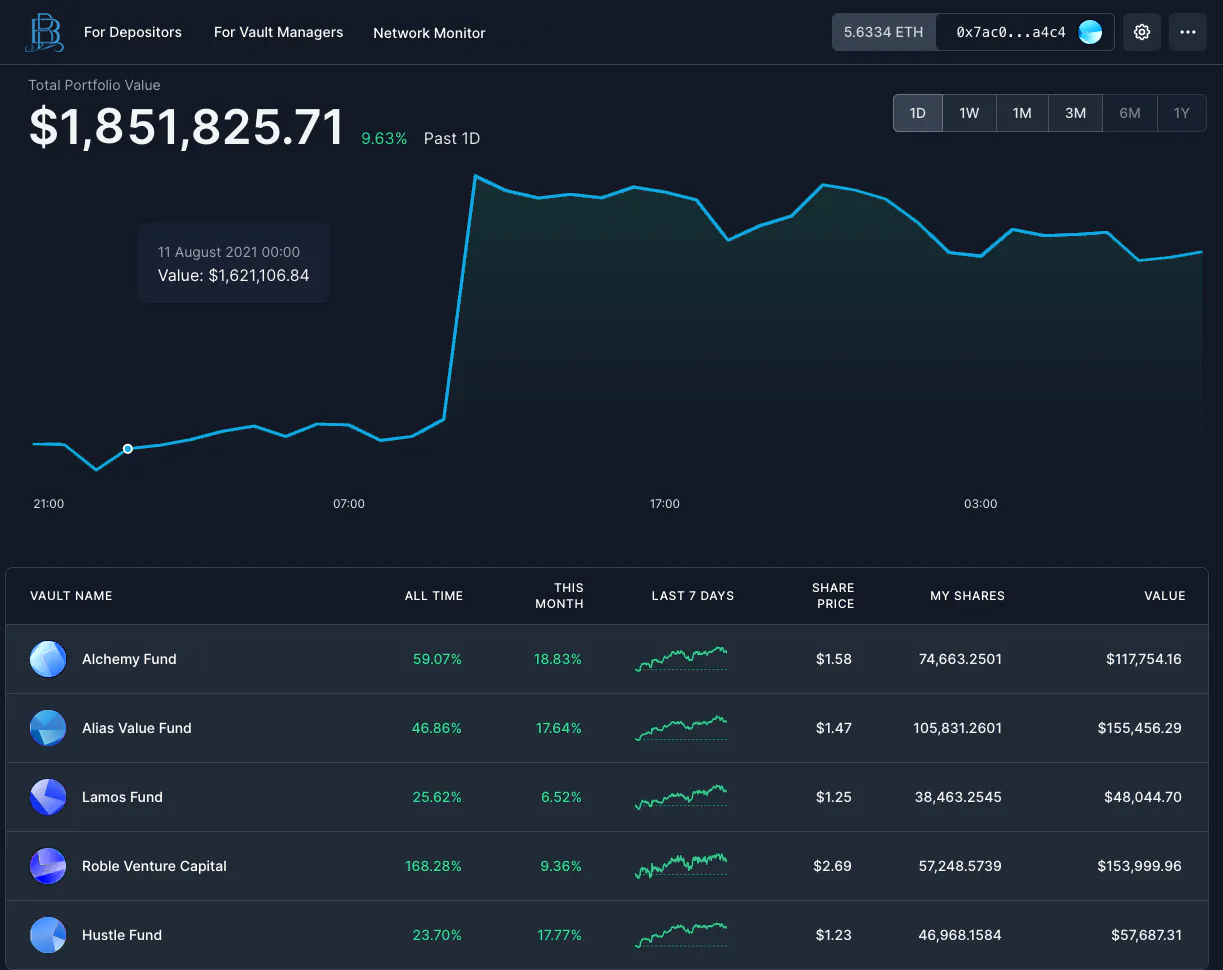Open the For Depositors page
Image resolution: width=1223 pixels, height=970 pixels.
click(133, 32)
